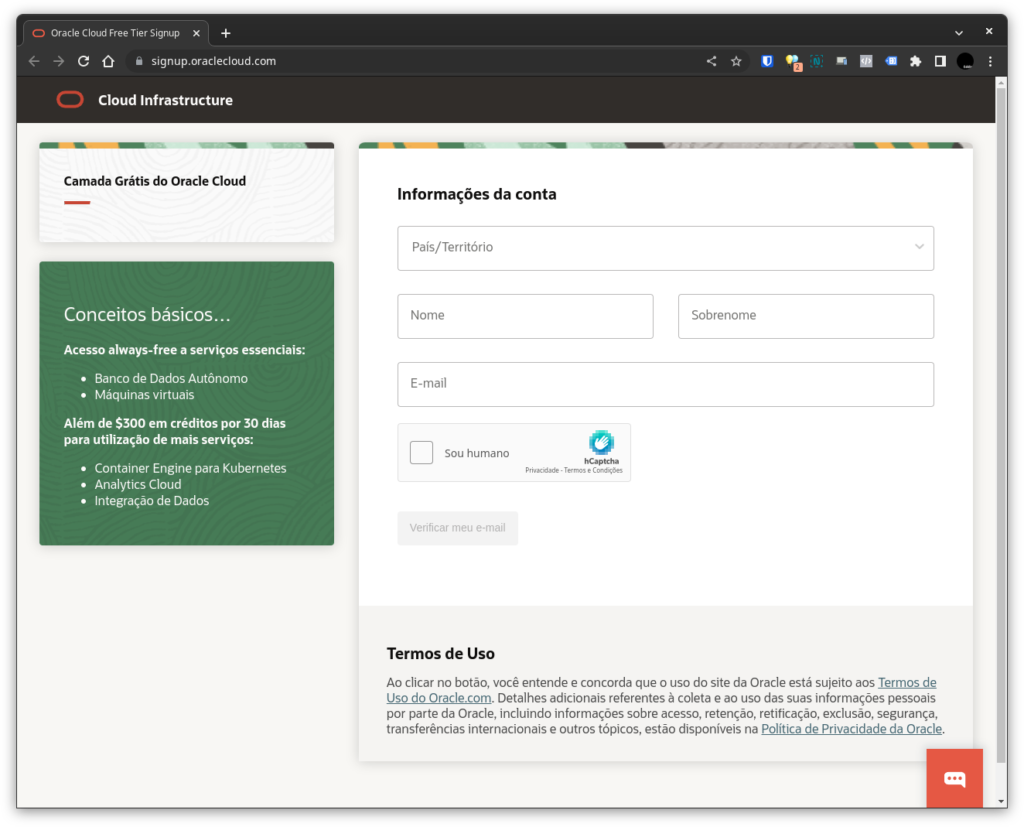Click the padlock site info icon

pos(138,61)
